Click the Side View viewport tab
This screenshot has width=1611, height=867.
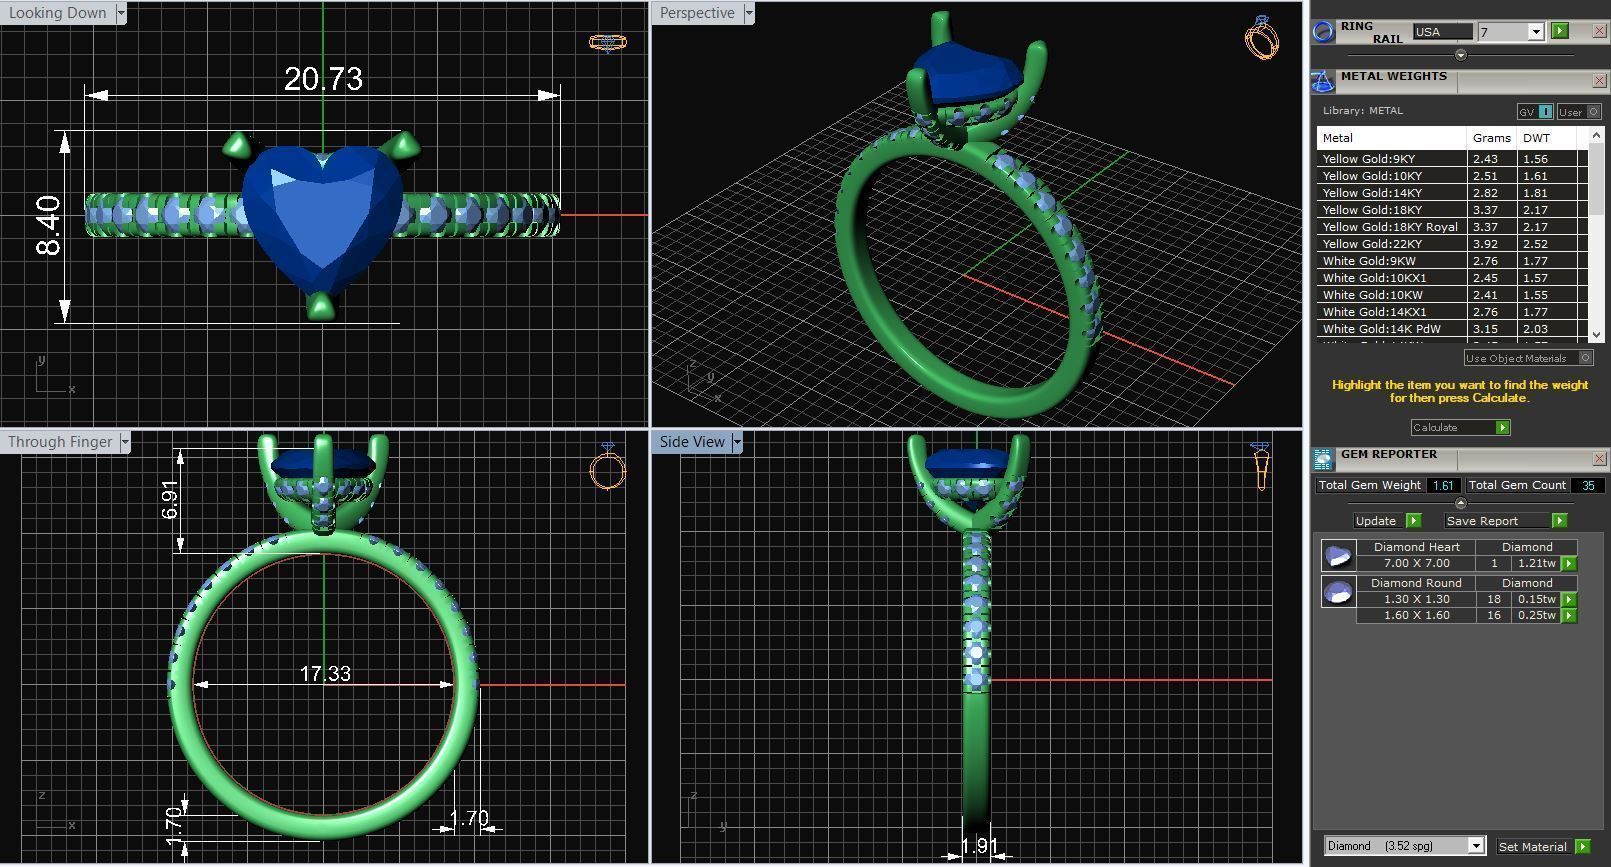pos(692,442)
